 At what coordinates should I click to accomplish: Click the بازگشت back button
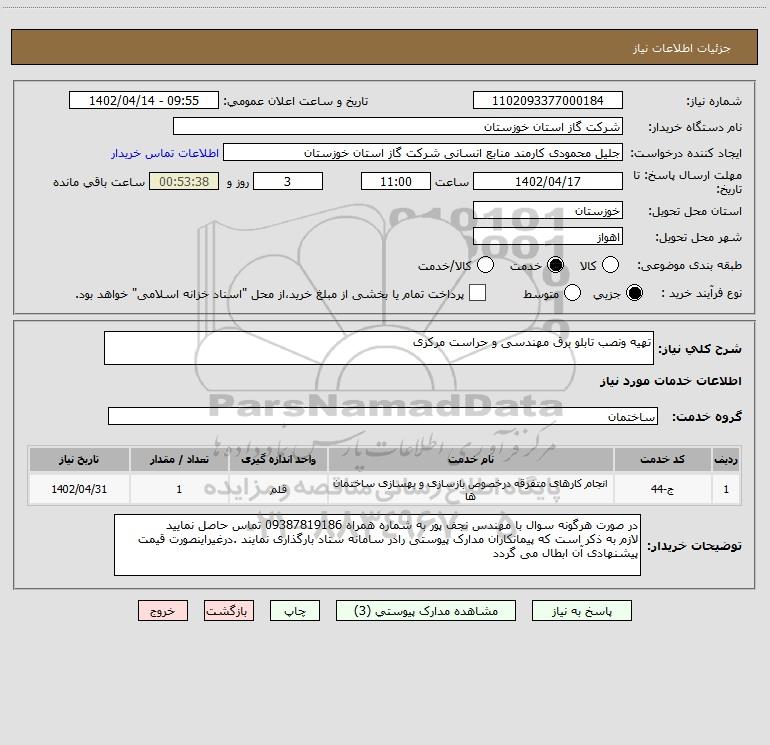point(229,611)
